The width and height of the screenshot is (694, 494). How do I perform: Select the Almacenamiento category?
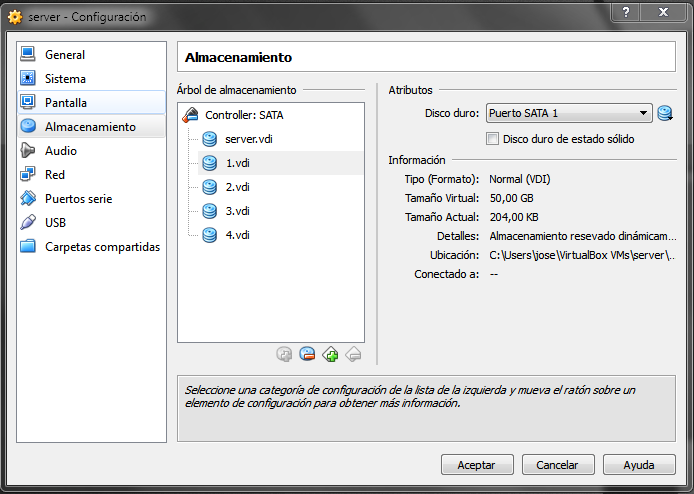(91, 127)
